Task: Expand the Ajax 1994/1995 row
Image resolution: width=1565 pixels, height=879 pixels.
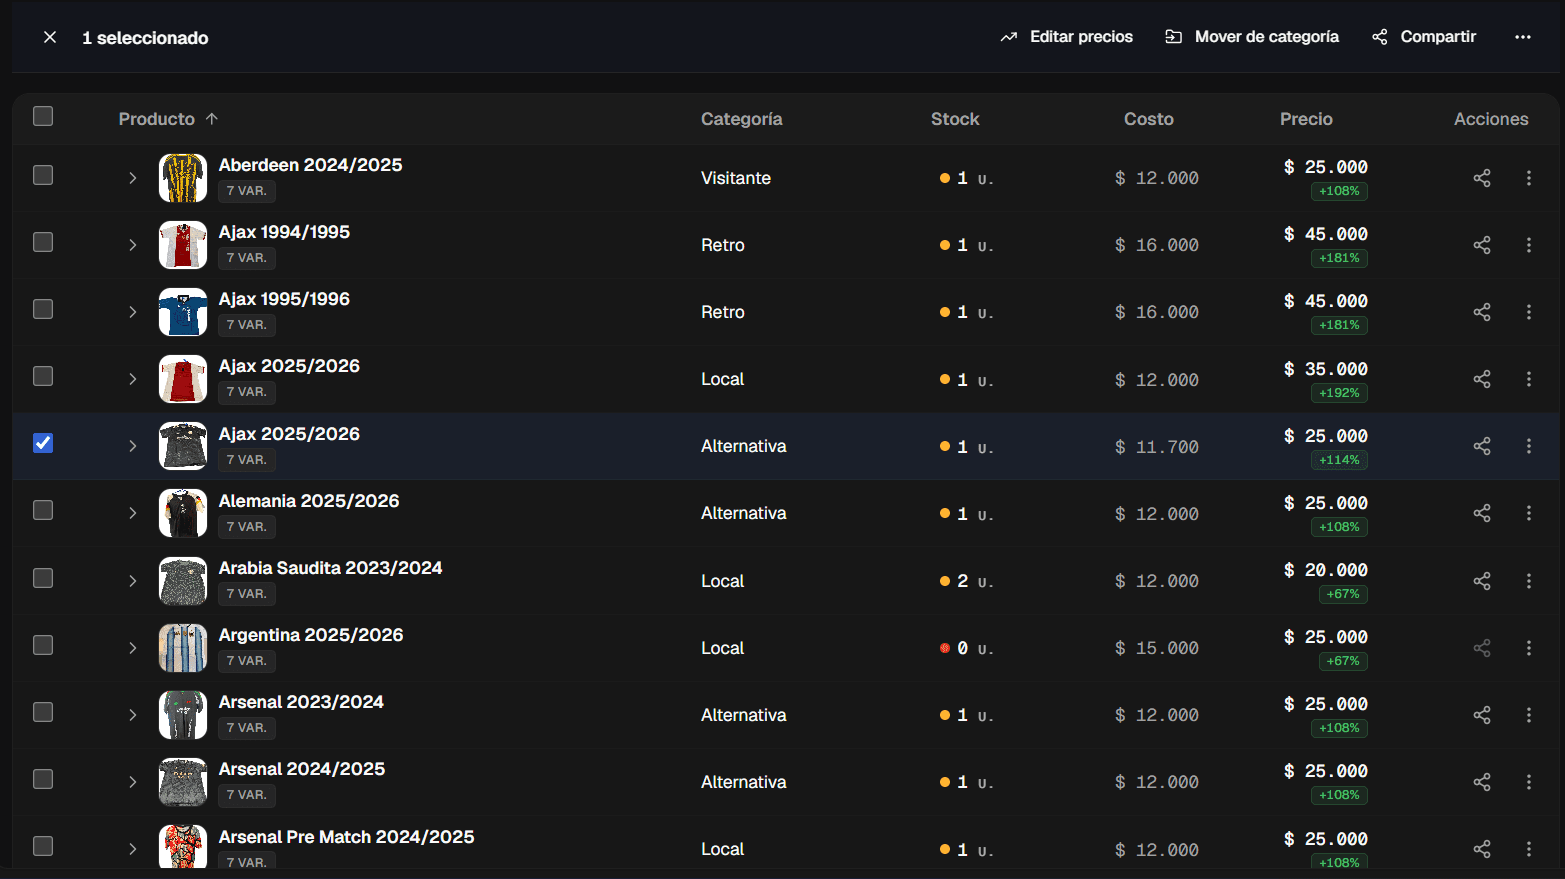Action: point(132,245)
